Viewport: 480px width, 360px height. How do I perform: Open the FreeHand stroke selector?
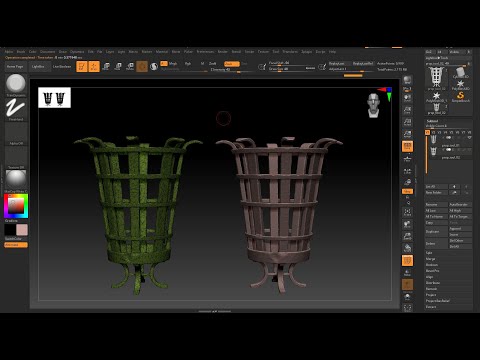[x=16, y=109]
